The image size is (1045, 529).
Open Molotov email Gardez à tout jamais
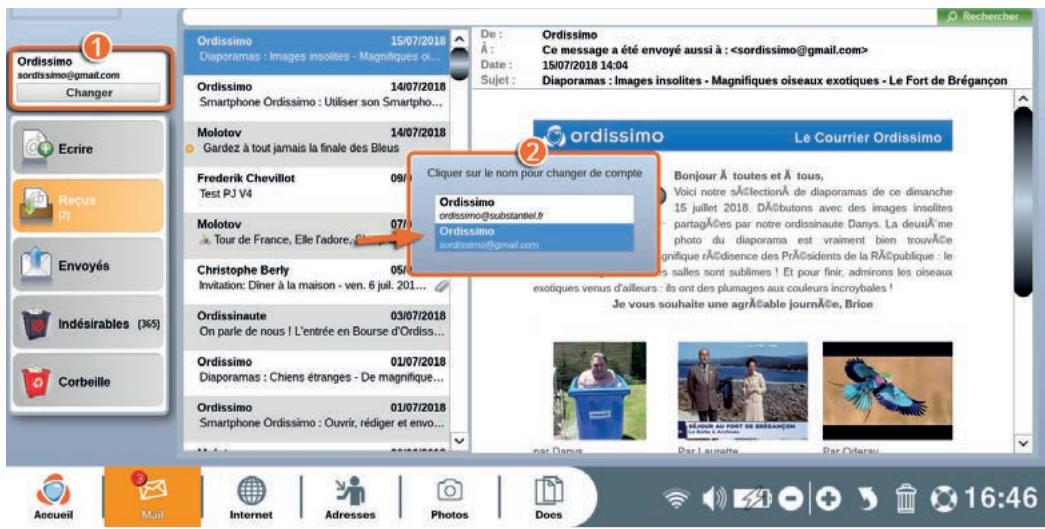point(317,141)
